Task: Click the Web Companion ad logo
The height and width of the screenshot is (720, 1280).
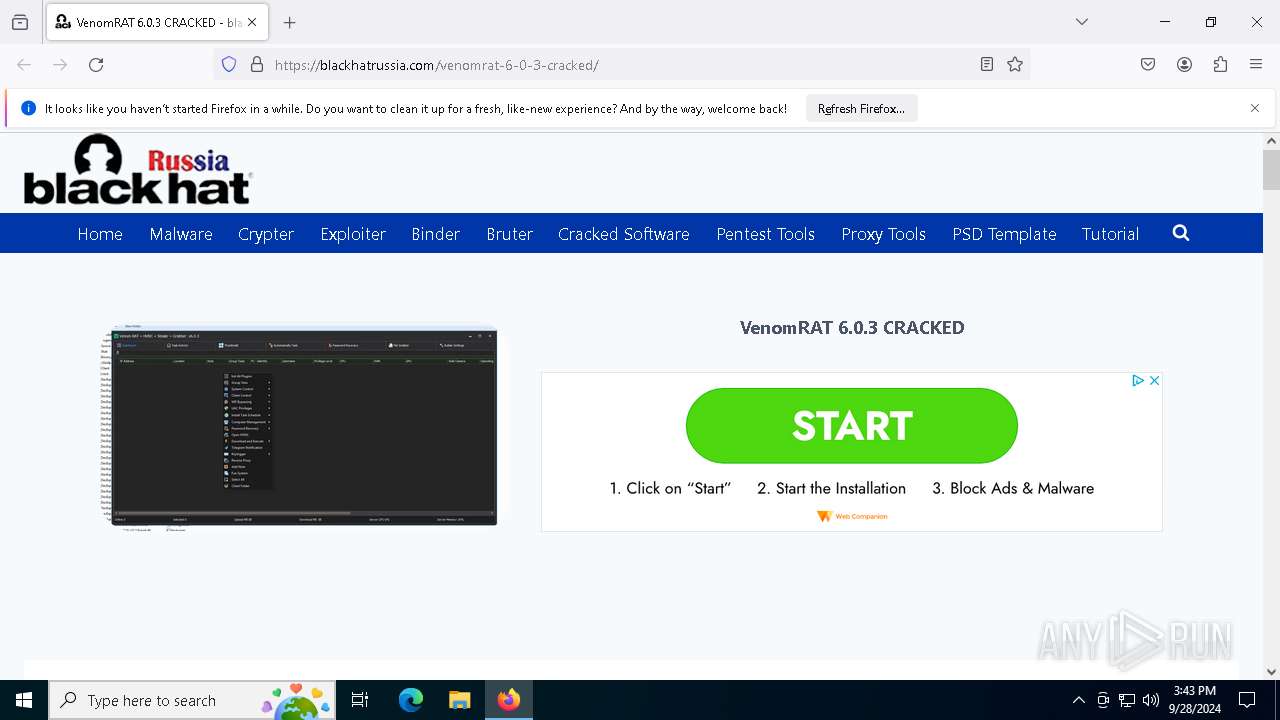Action: (852, 516)
